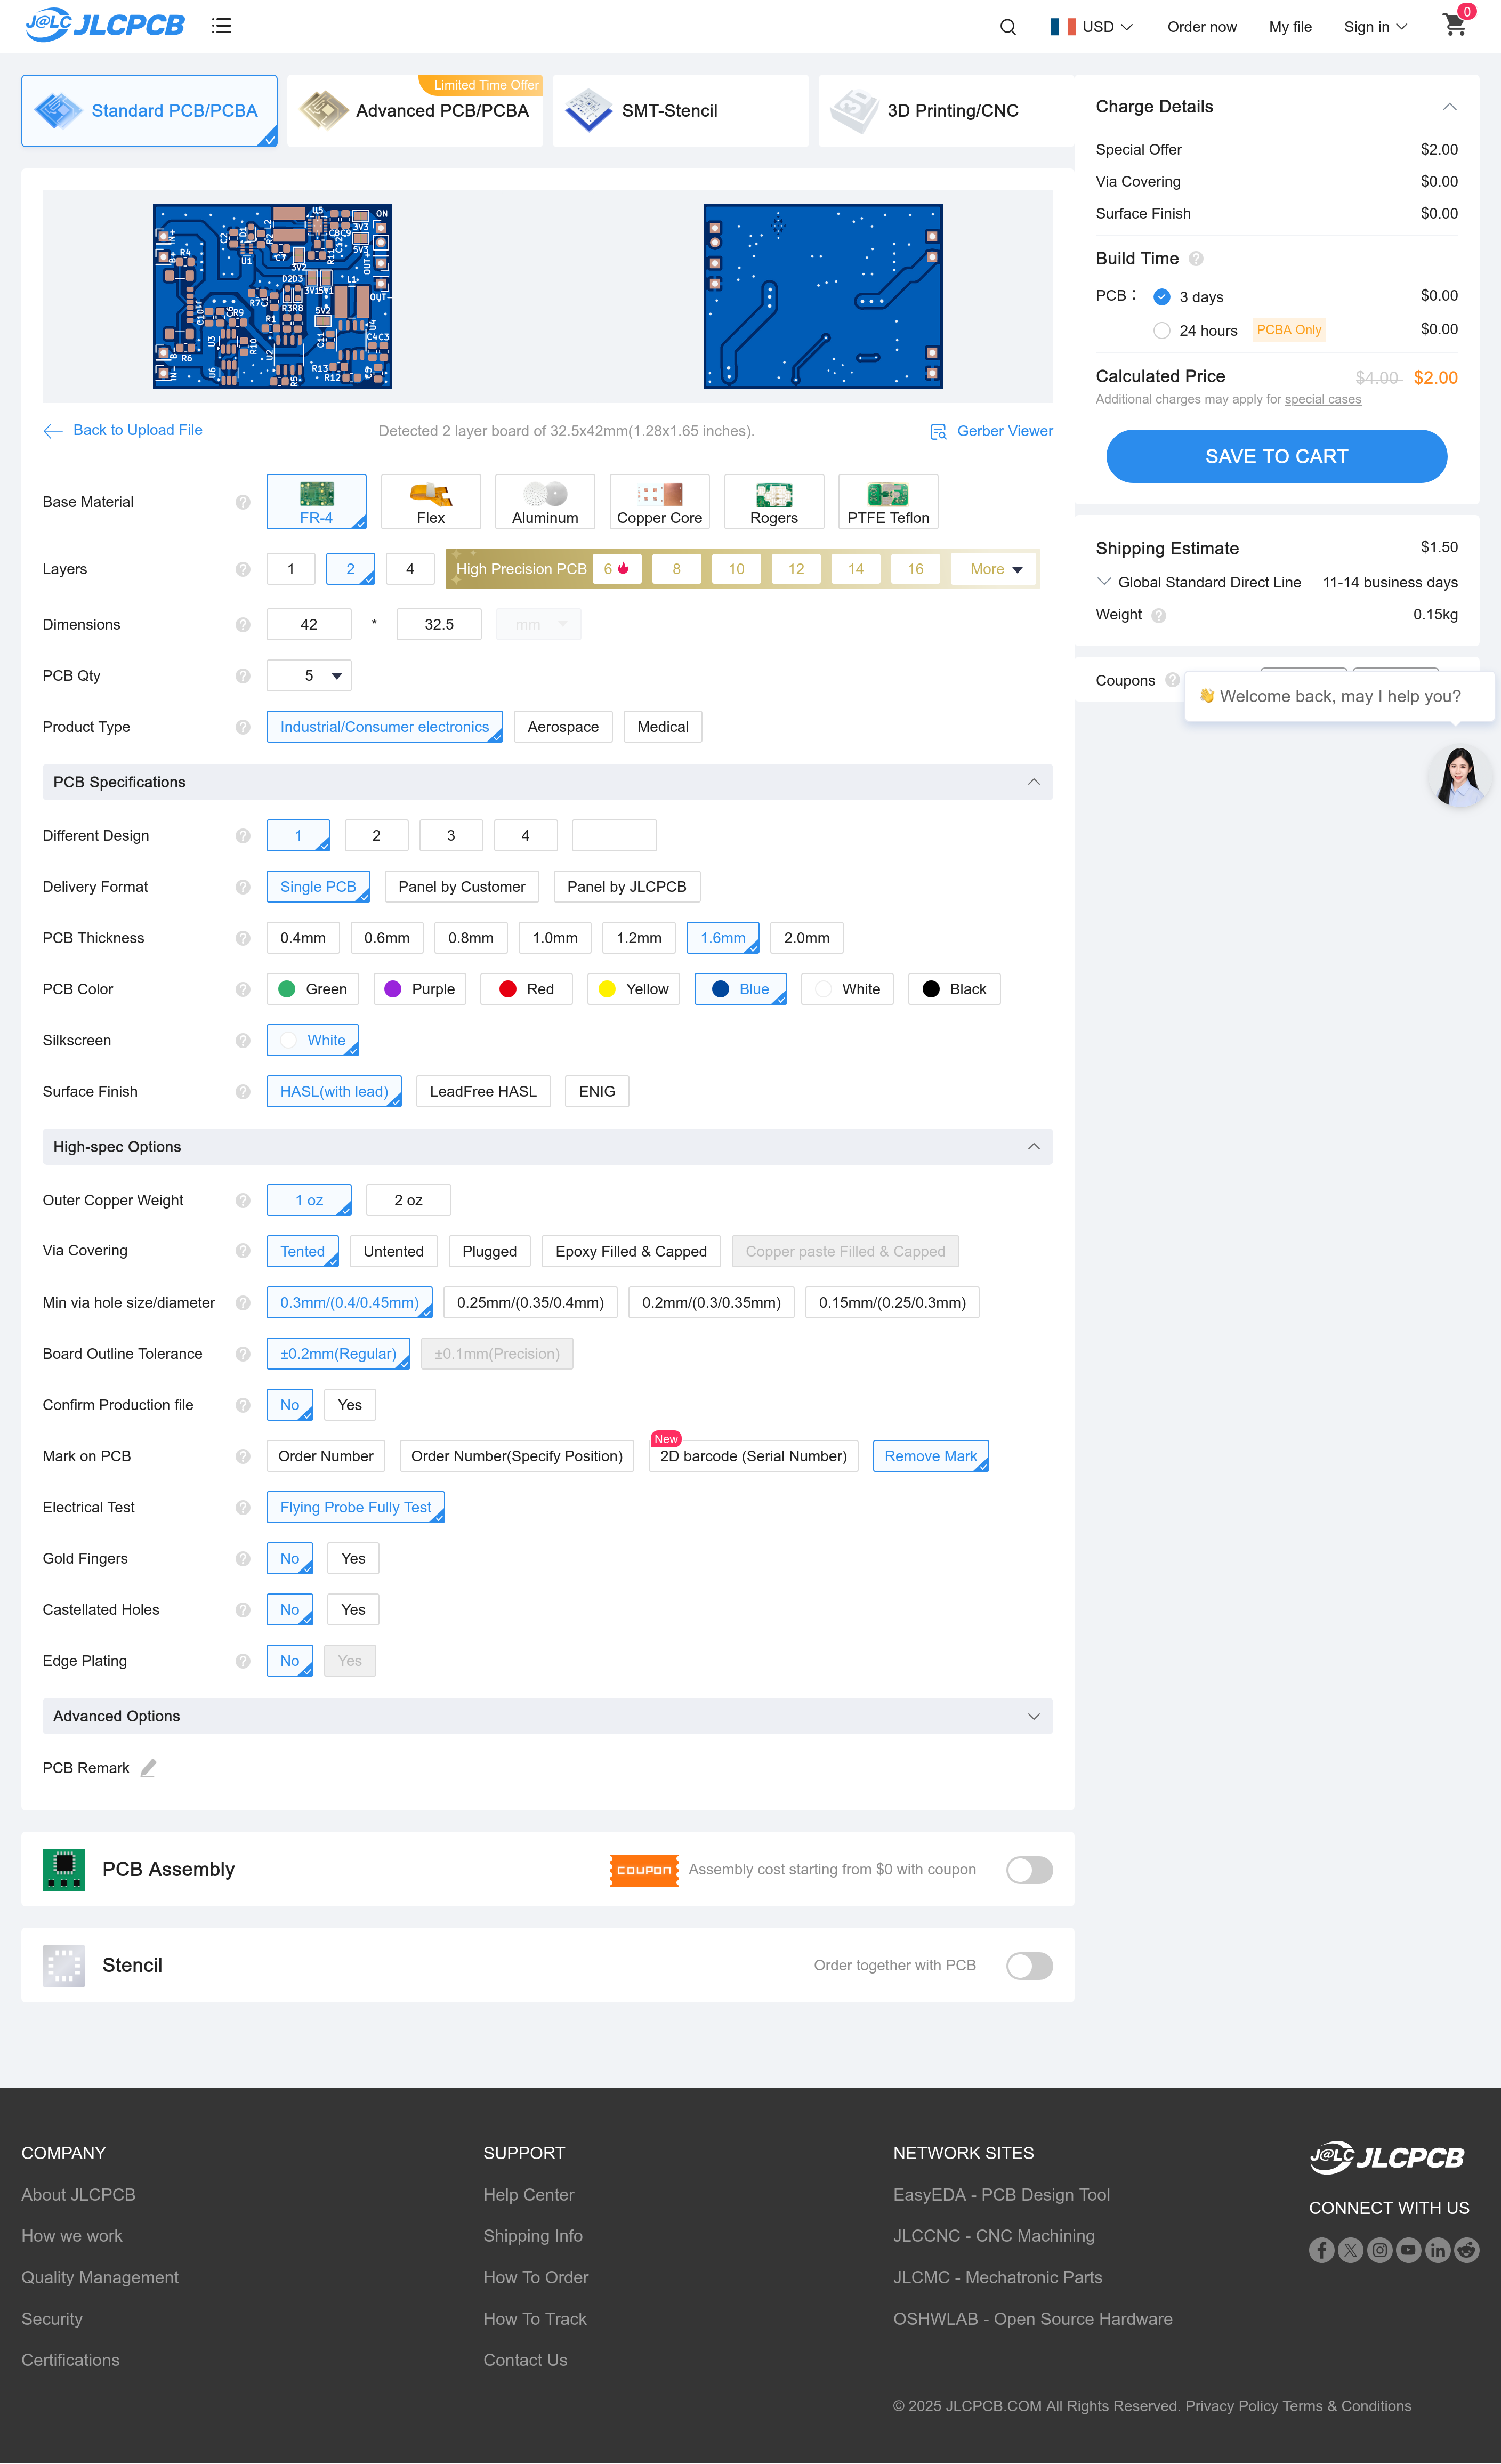Open the customer support avatar chat

pyautogui.click(x=1459, y=776)
